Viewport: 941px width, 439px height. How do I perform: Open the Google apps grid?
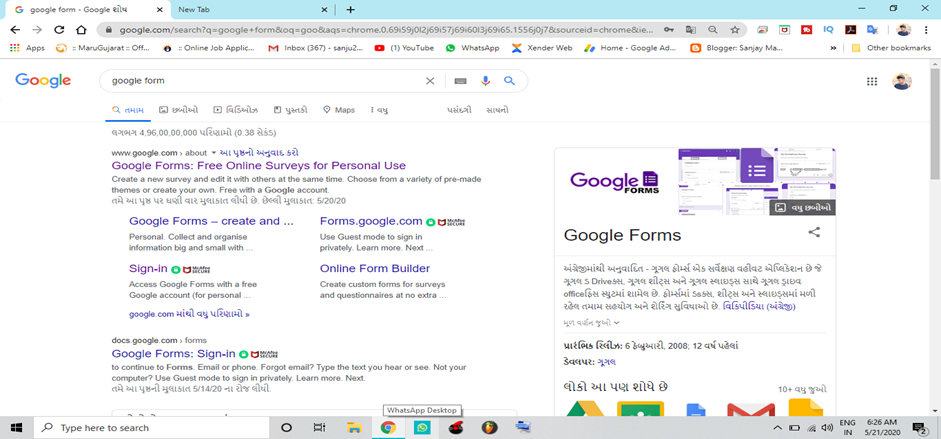coord(872,82)
